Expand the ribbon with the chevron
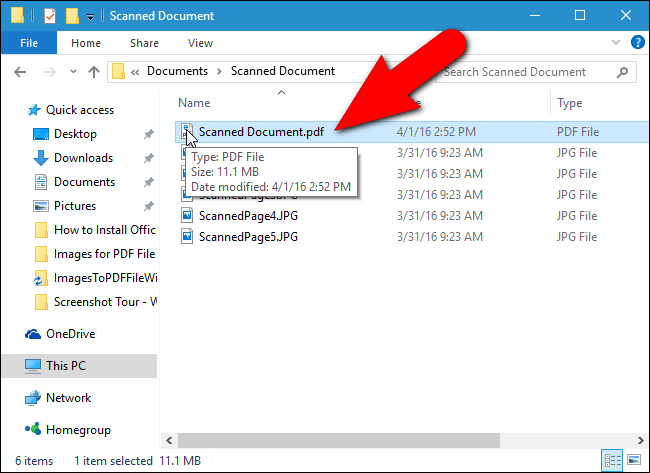Screen dimensions: 650x473 tap(616, 42)
